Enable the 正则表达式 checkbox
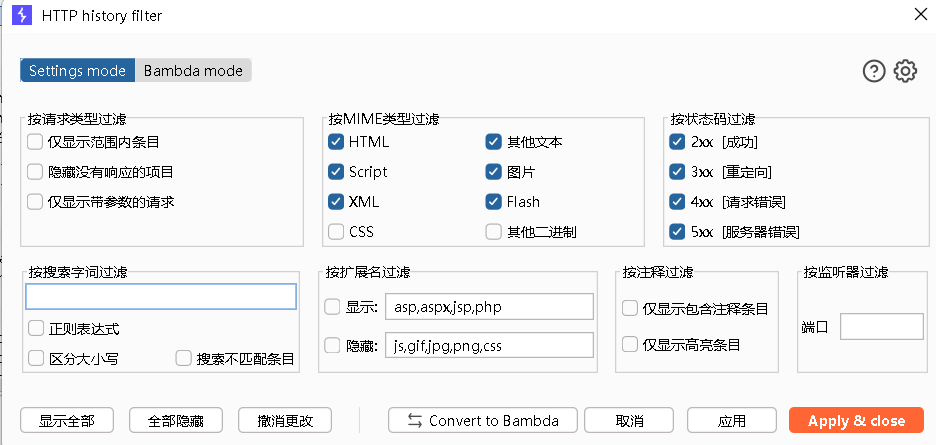936x445 pixels. point(36,328)
